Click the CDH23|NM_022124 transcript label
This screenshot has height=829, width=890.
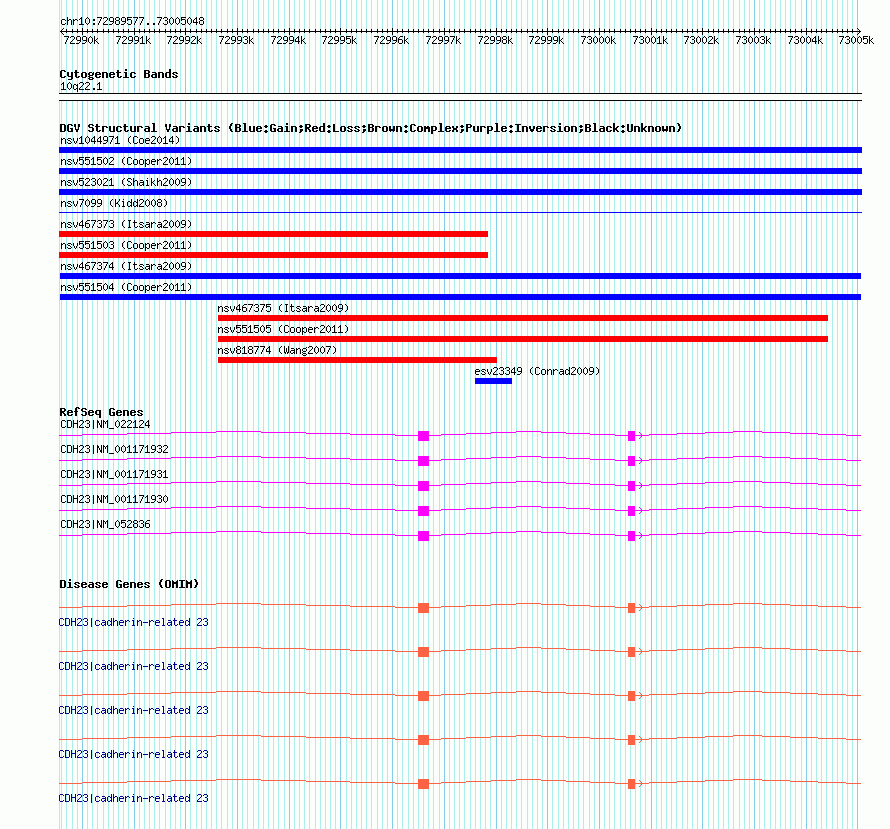pyautogui.click(x=105, y=424)
